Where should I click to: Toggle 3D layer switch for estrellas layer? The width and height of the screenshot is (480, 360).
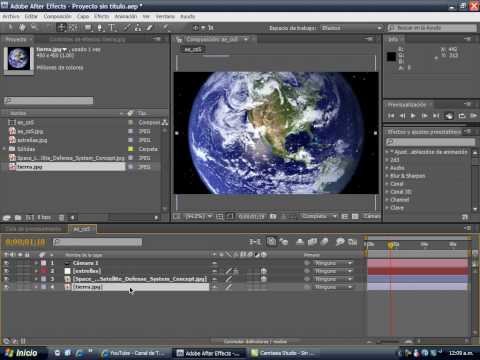point(264,271)
